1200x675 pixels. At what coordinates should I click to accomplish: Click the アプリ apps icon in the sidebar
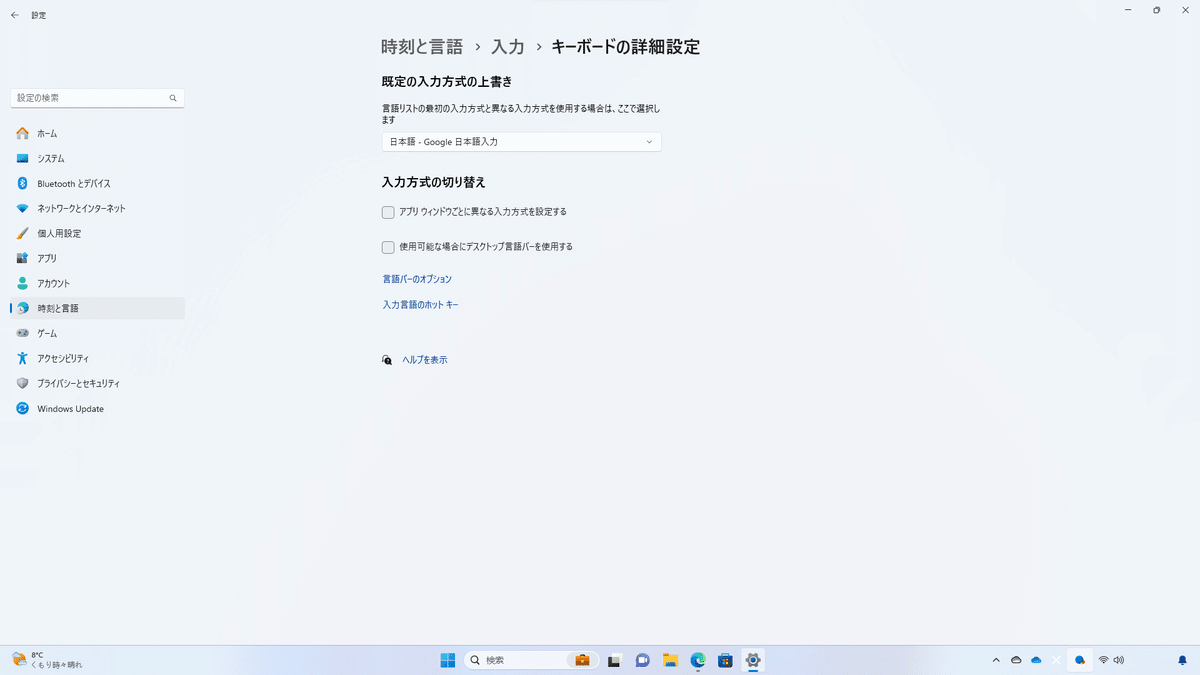tap(22, 258)
